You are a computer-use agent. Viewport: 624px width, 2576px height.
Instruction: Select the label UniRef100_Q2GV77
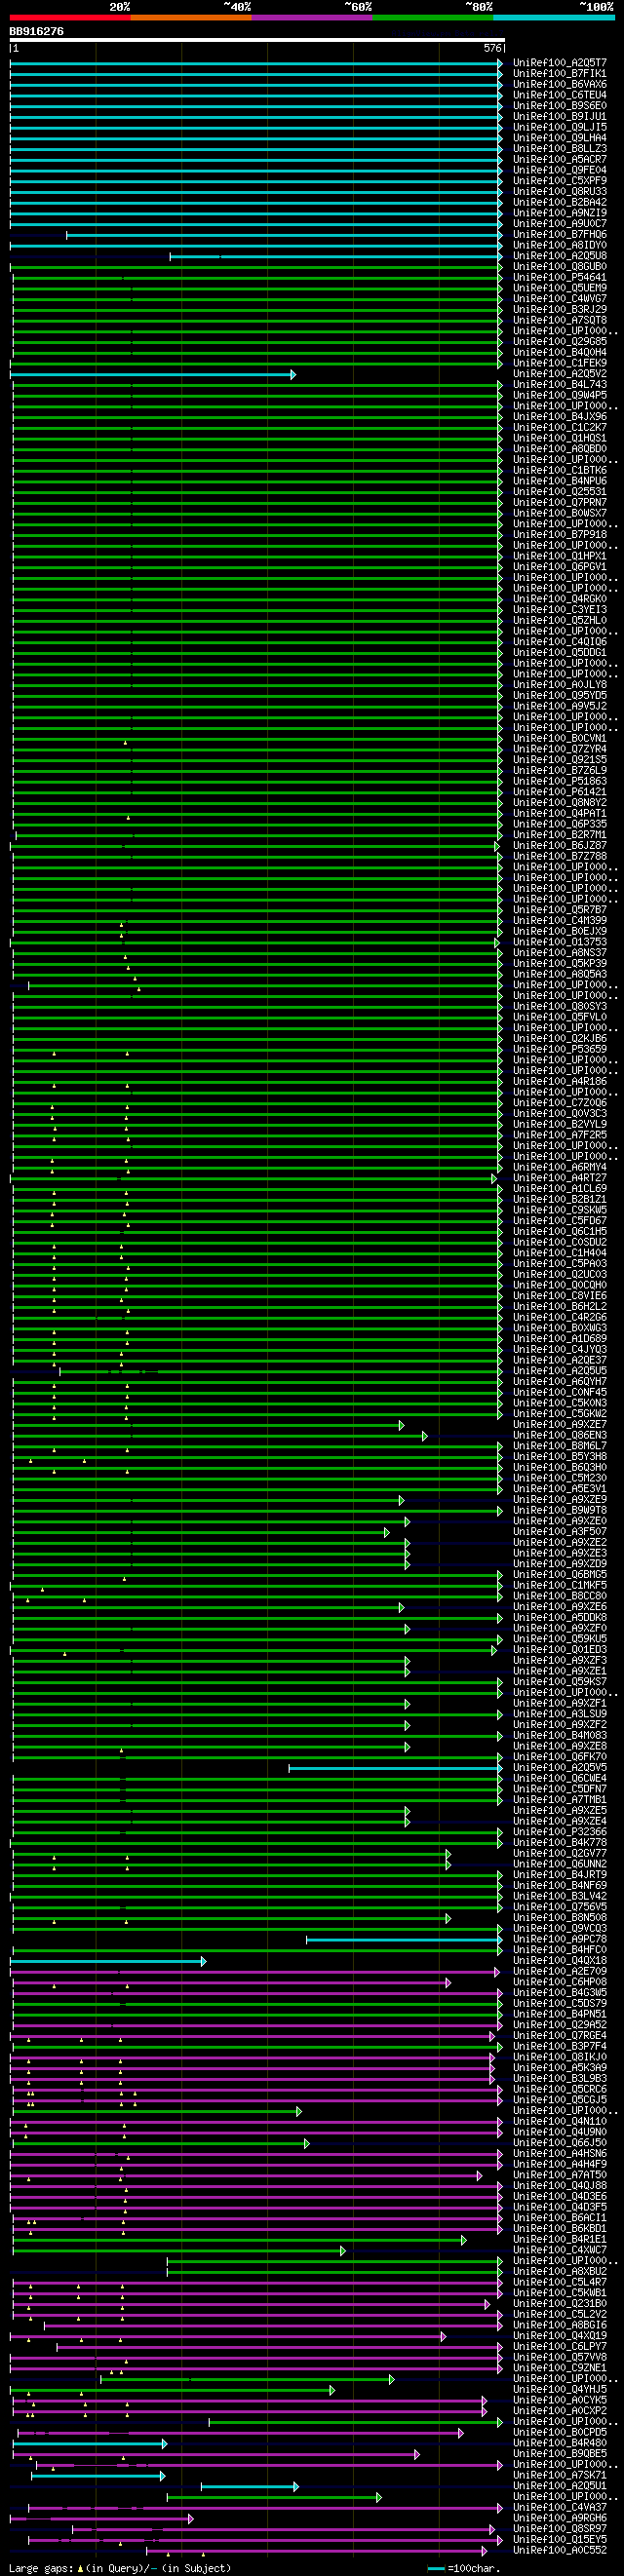560,1854
